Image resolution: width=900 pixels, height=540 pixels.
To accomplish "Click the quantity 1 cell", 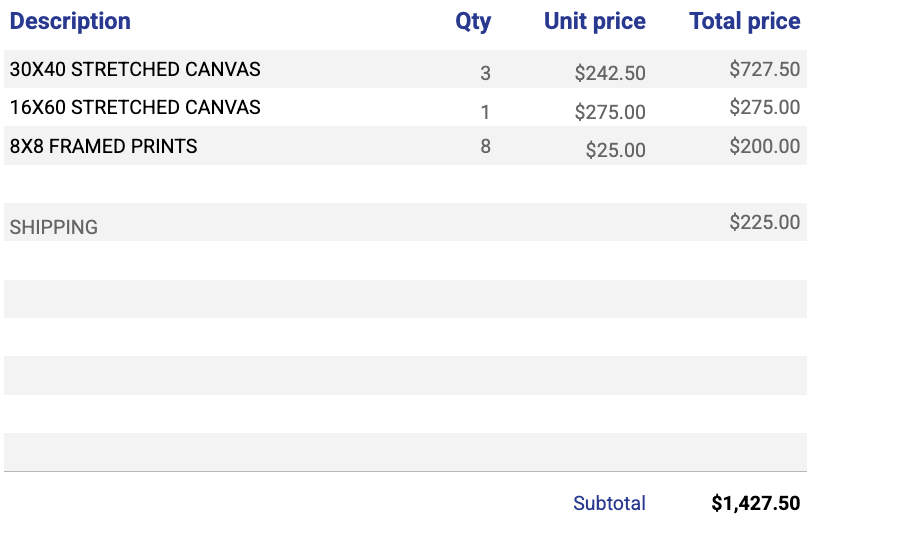I will [486, 112].
